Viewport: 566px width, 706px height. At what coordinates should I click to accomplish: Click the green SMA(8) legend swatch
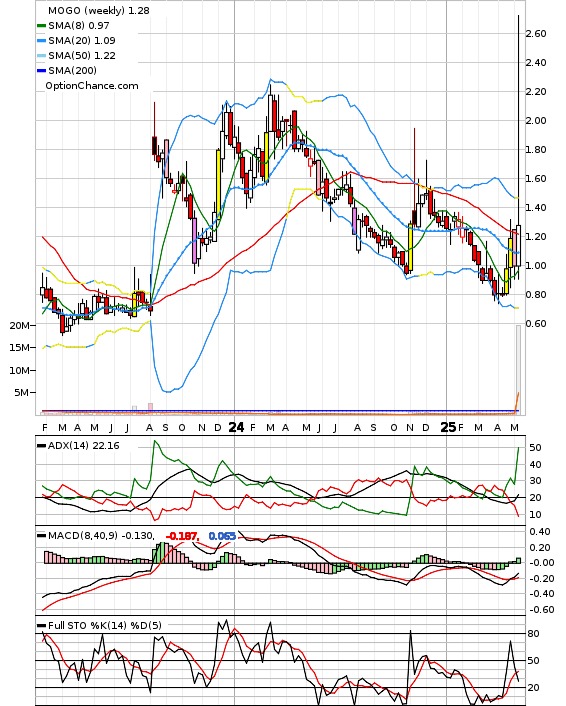41,26
